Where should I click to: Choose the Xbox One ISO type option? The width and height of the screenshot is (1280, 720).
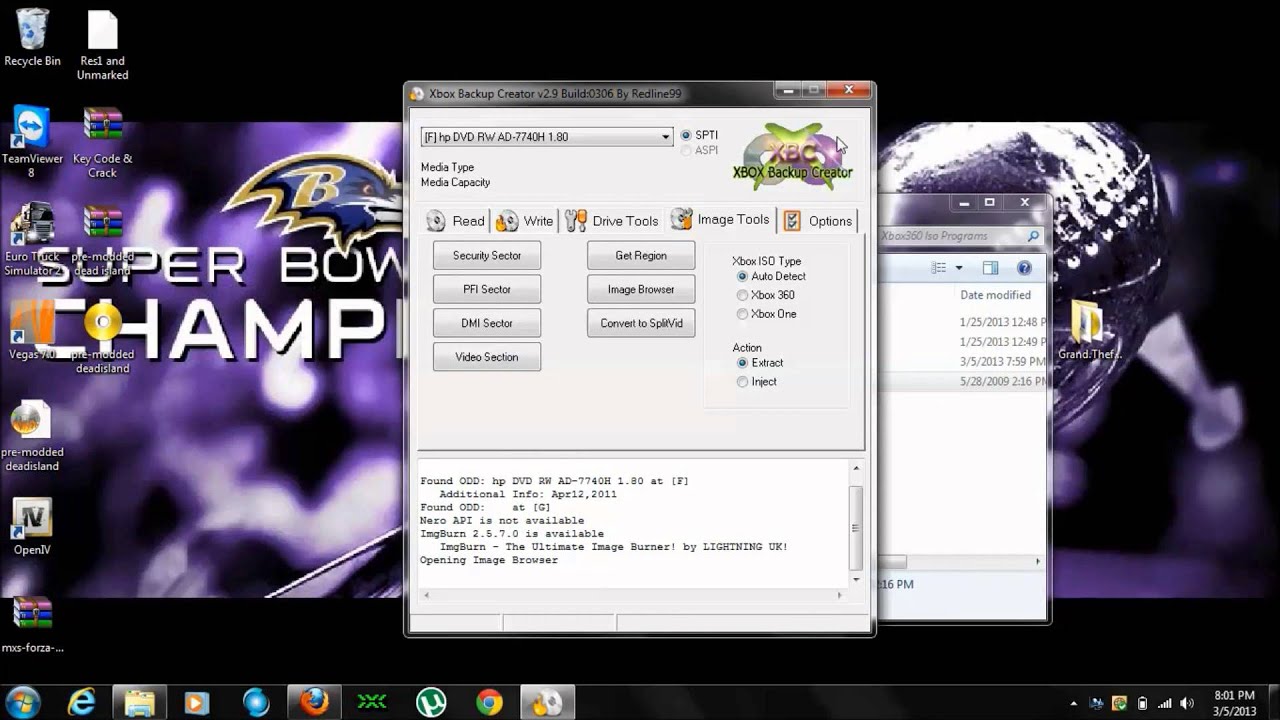point(742,314)
